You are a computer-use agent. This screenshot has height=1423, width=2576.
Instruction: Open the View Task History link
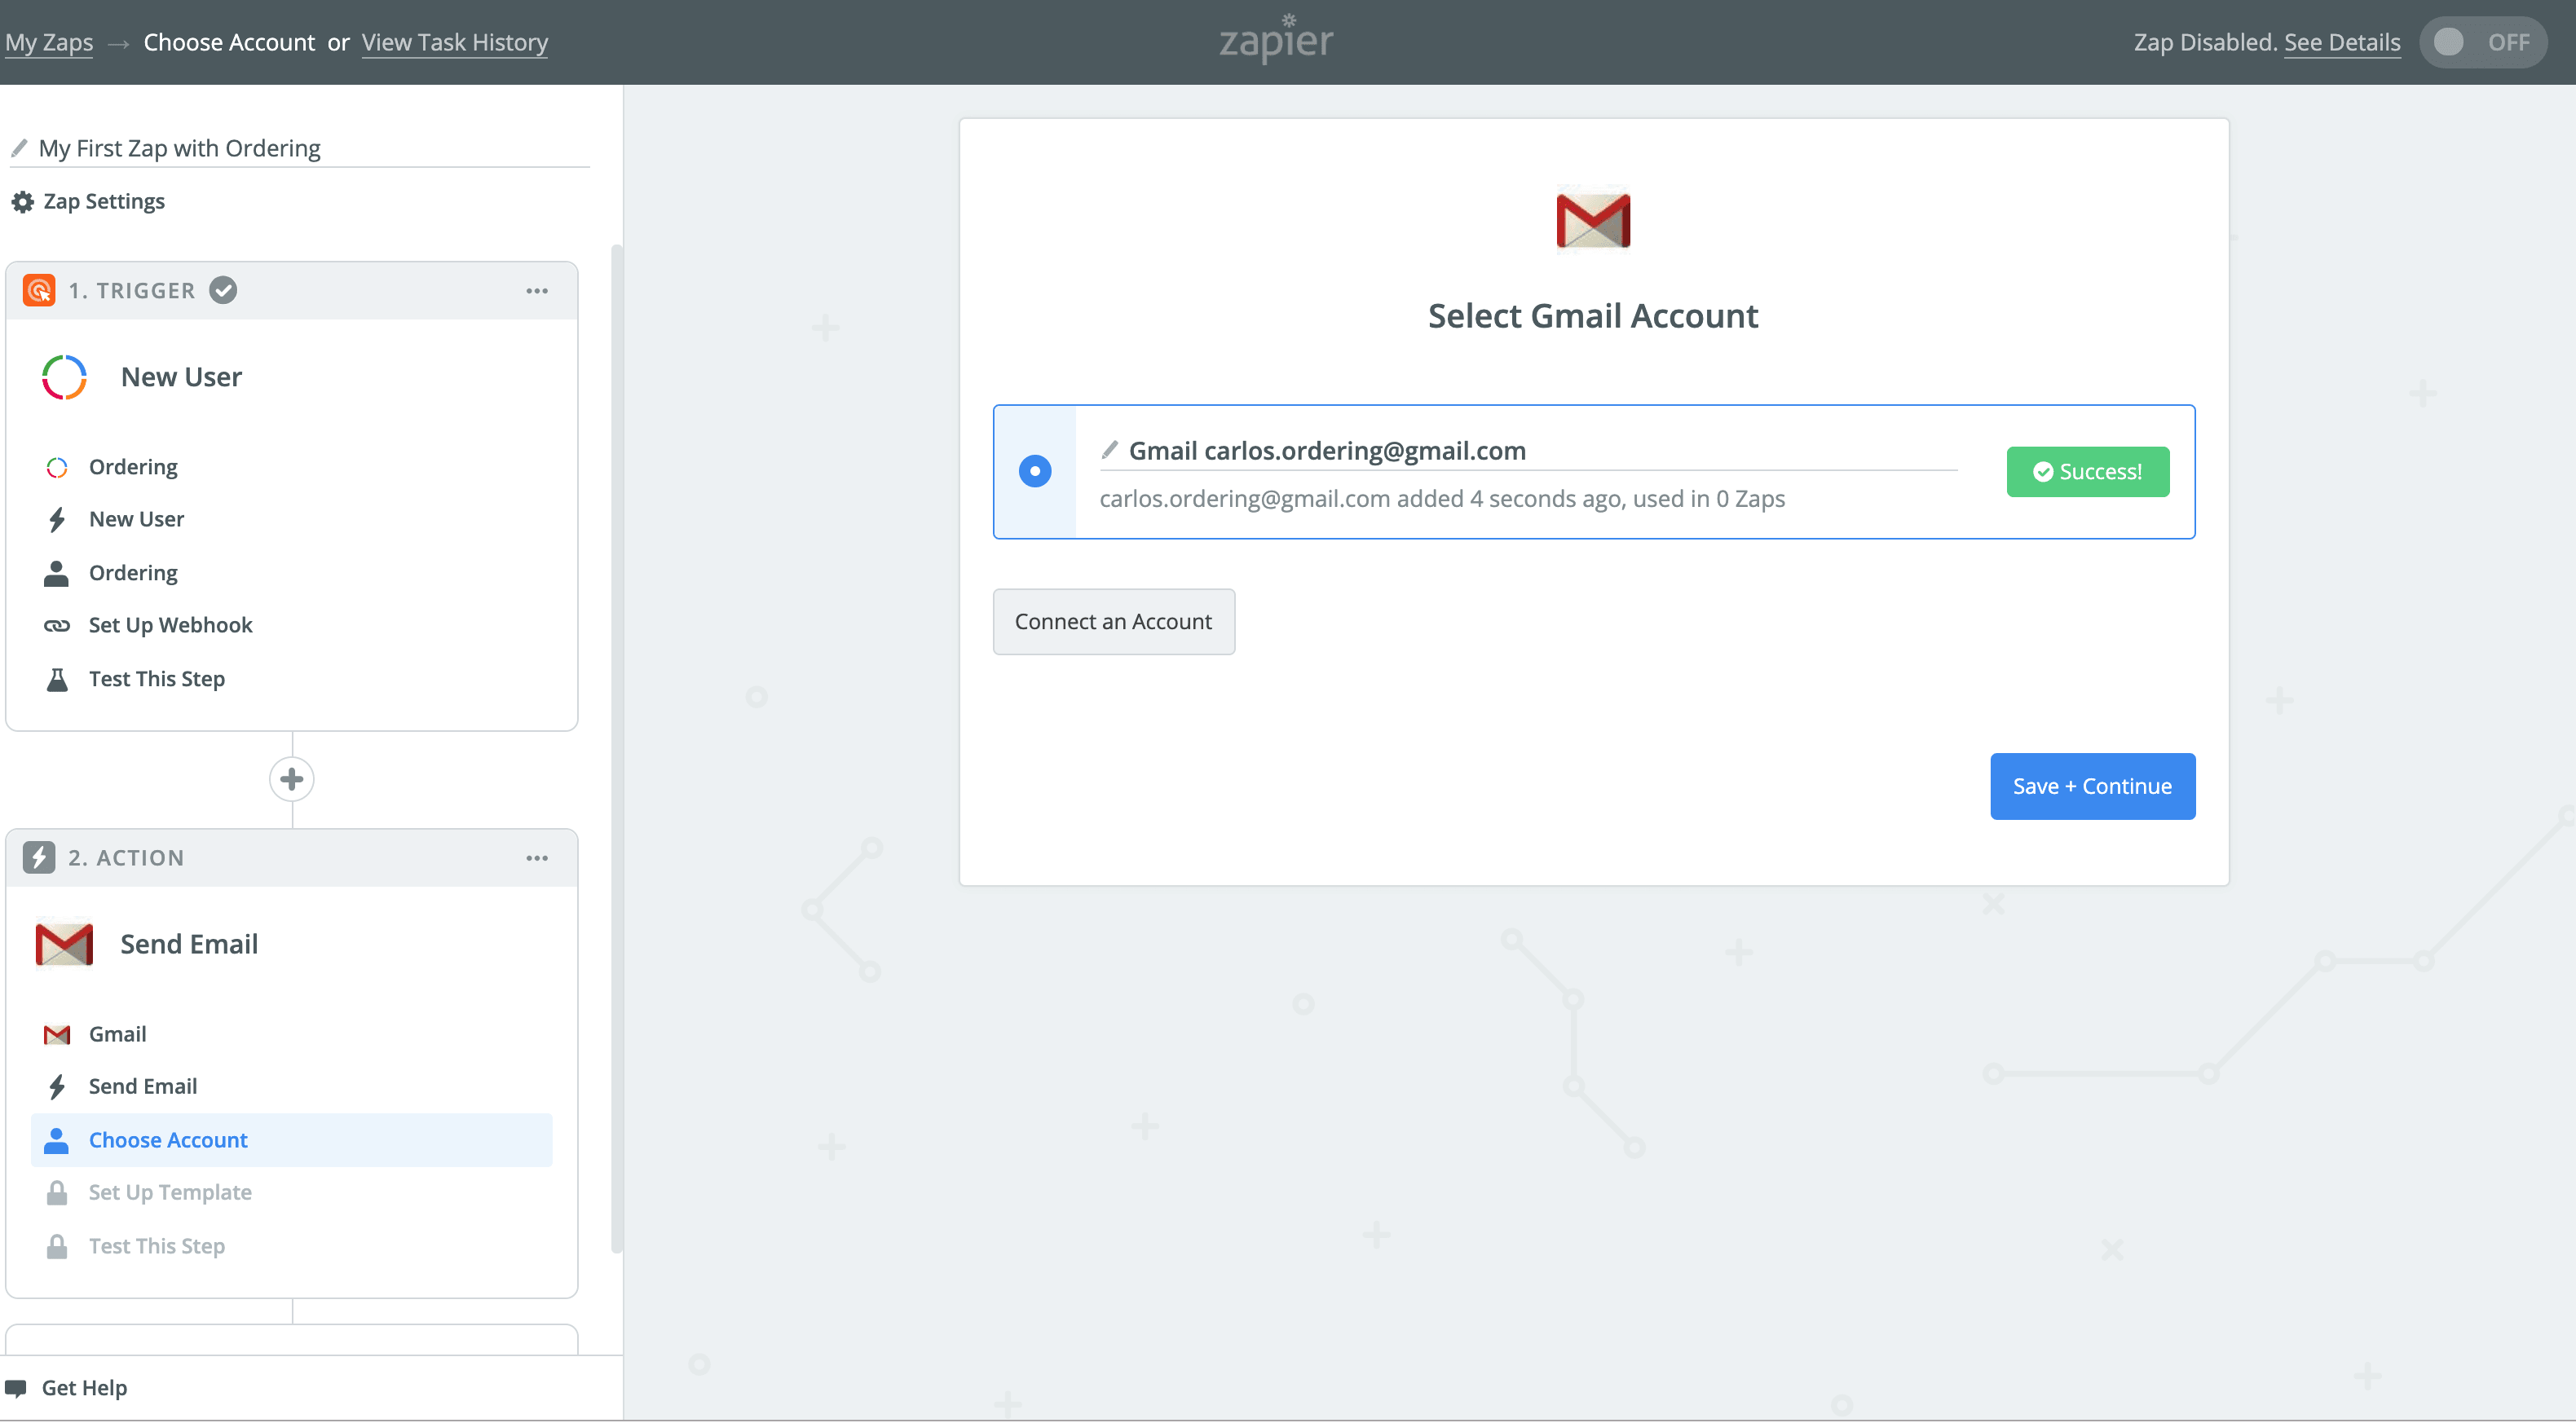pyautogui.click(x=454, y=42)
